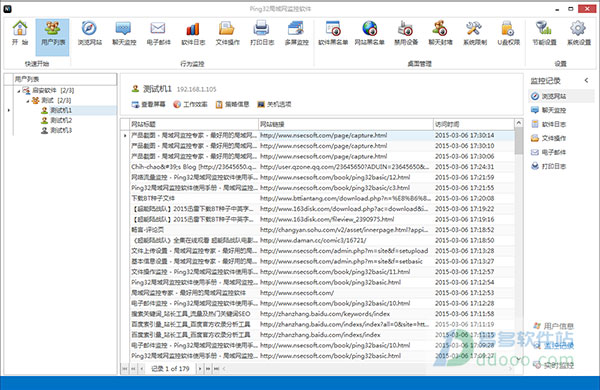Collapse the 监控记录 panel with chevron
Viewport: 600px width, 390px height.
586,80
